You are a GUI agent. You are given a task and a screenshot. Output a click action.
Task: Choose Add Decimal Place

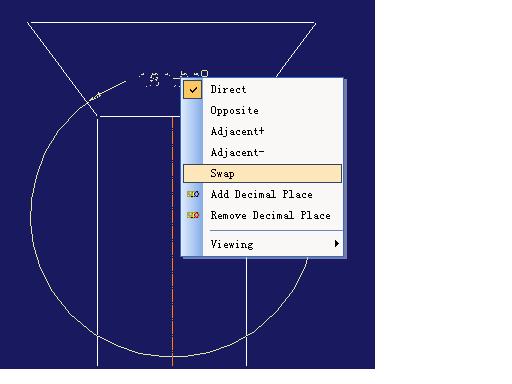coord(262,194)
